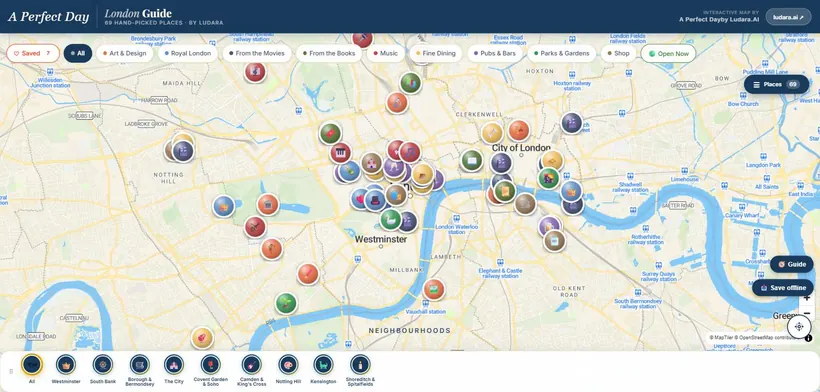The image size is (820, 392).
Task: Select the clapperboard marker in Notting Hill
Action: pos(183,152)
